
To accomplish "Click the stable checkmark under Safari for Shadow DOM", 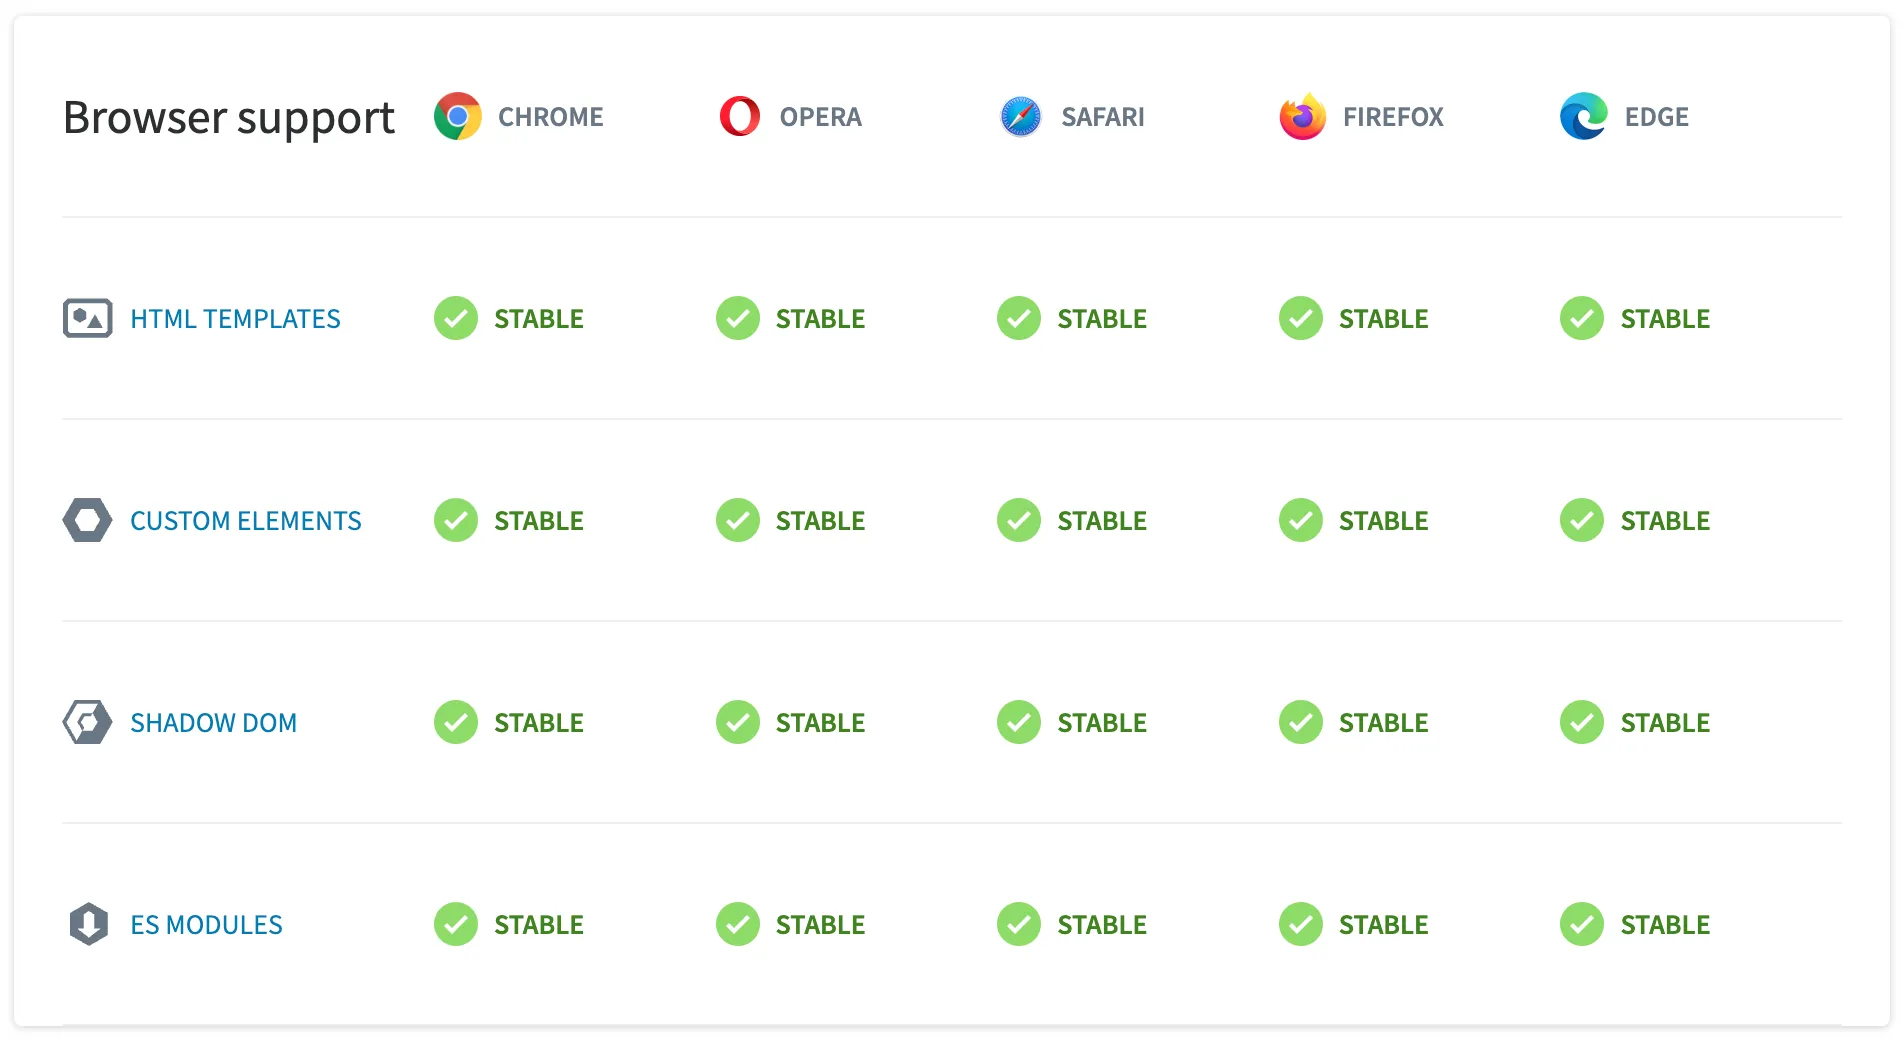I will point(1018,722).
